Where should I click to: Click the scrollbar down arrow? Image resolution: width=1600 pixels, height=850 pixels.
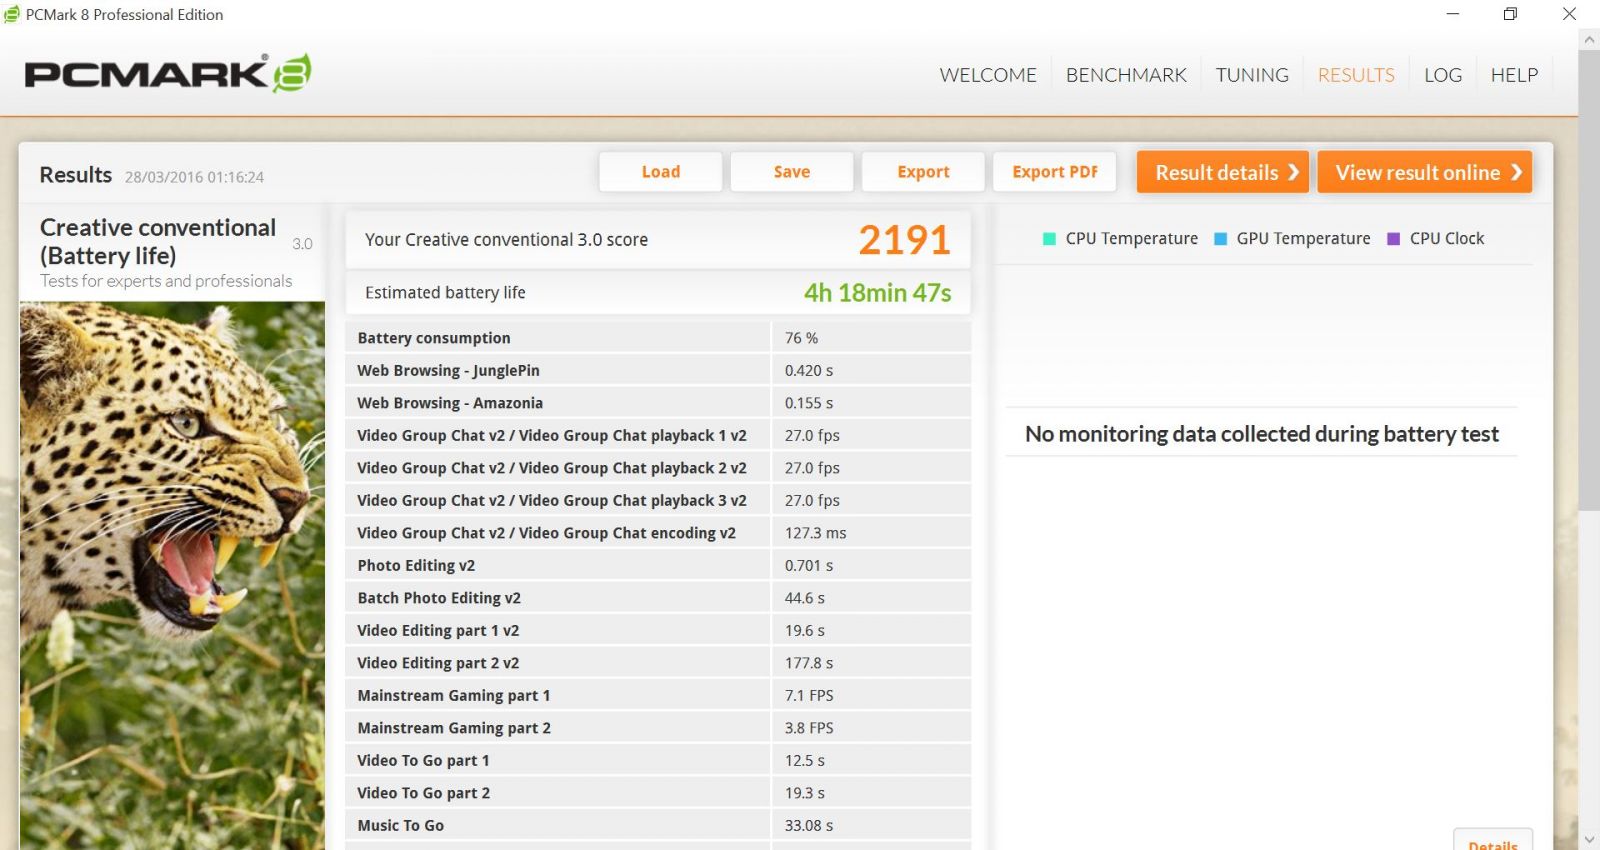[x=1588, y=839]
